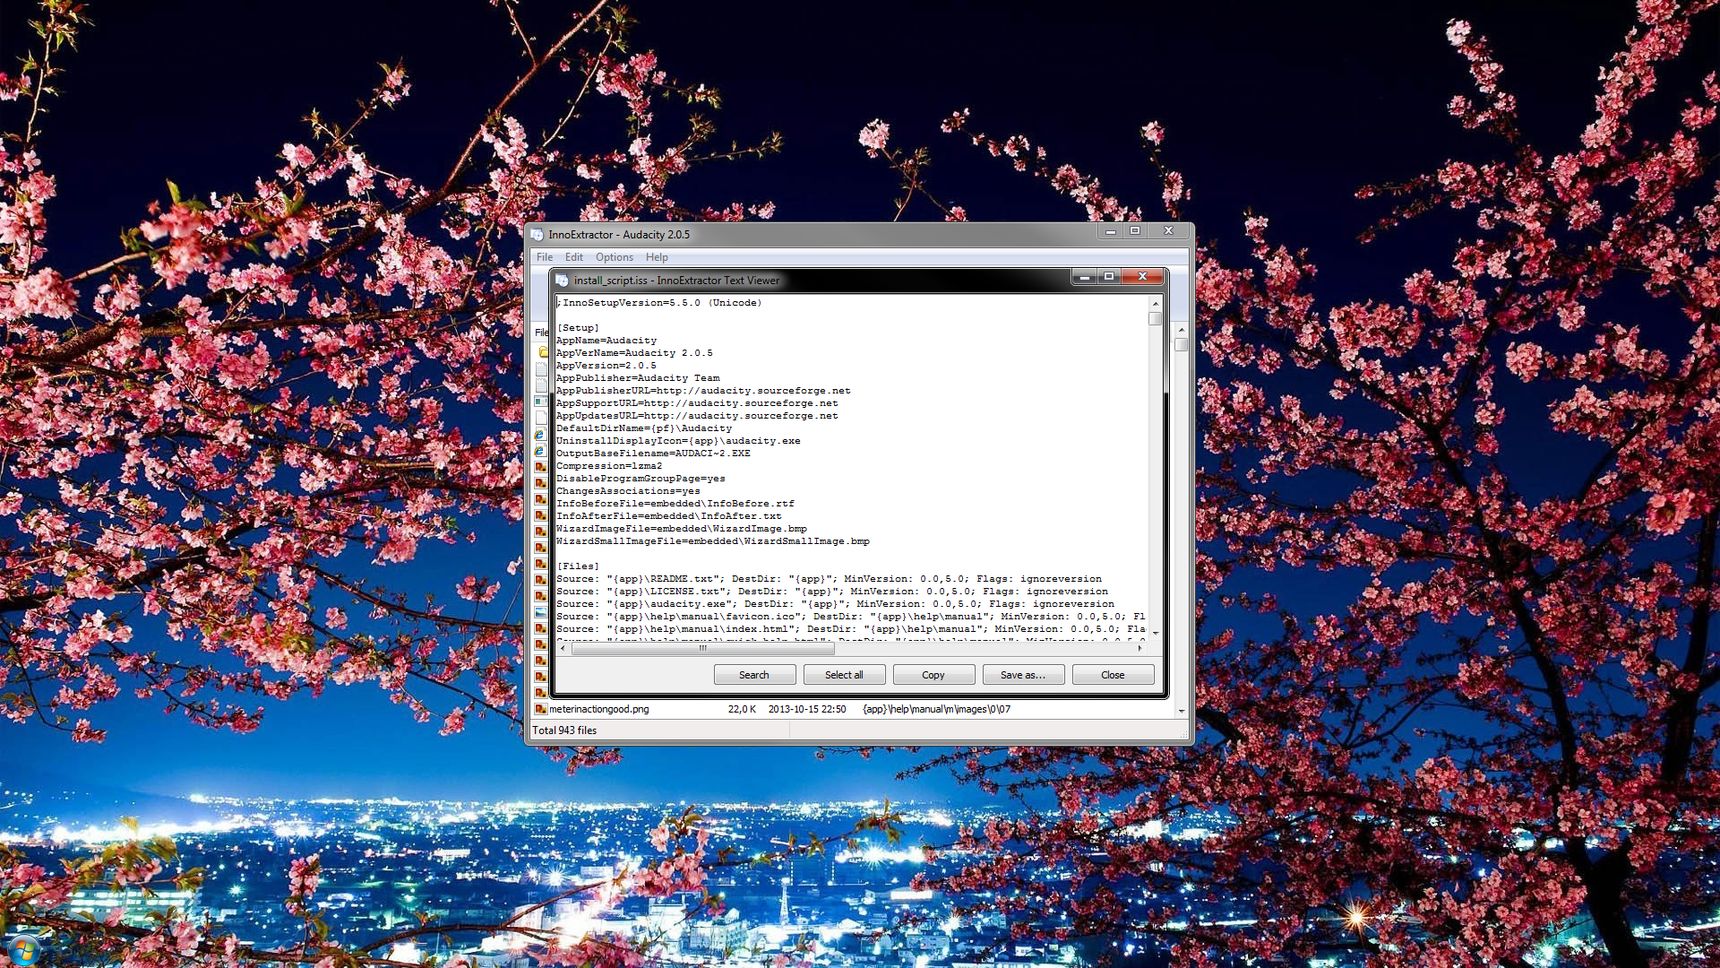
Task: Click the ChangesAssociations=yes line
Action: point(628,491)
